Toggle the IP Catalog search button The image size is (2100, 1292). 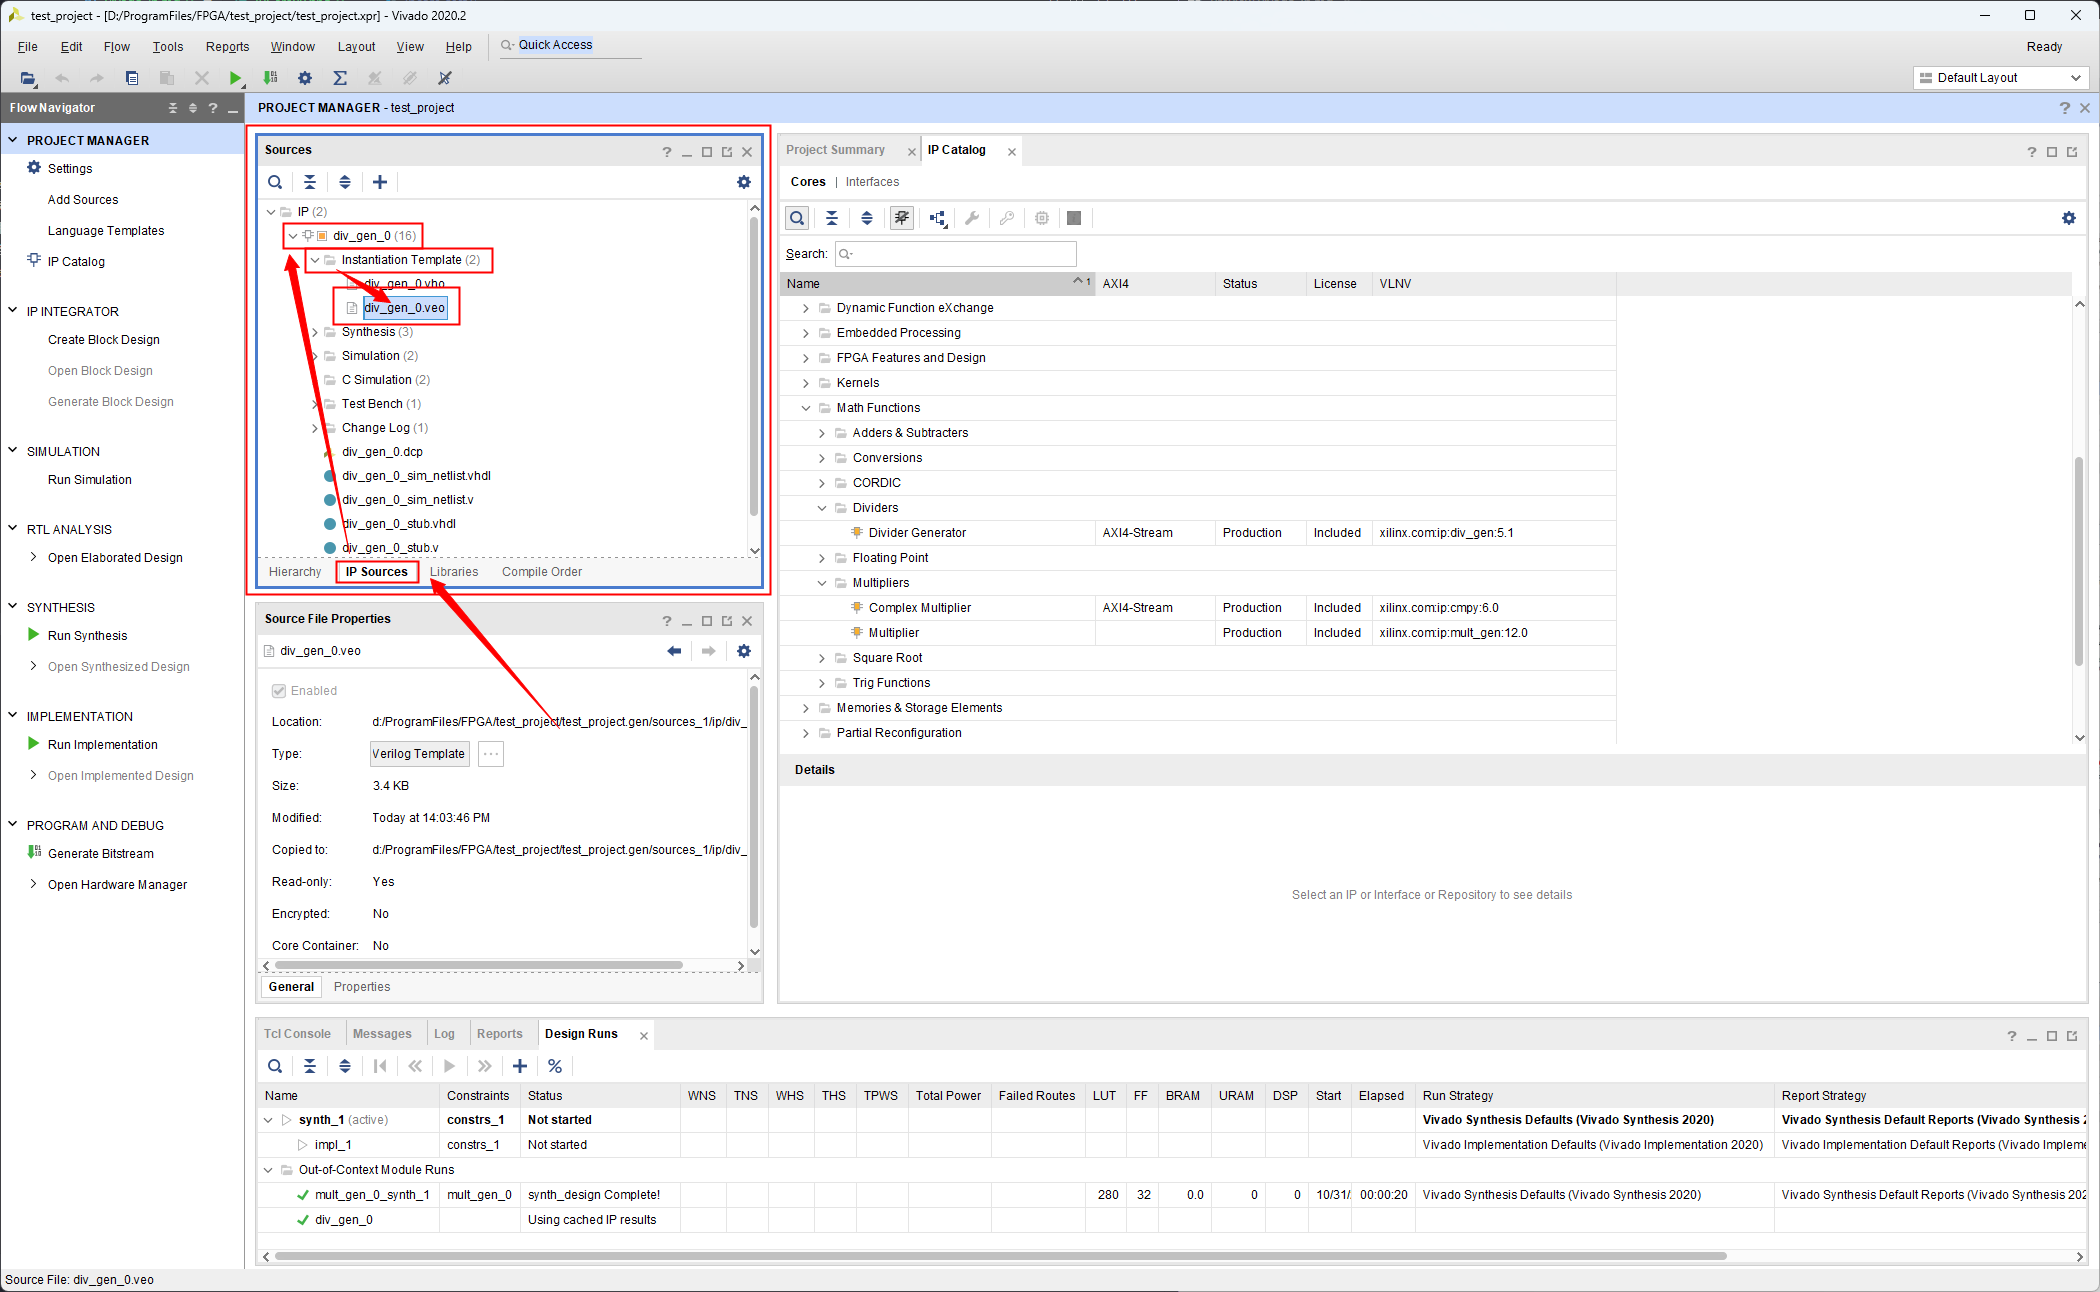(797, 218)
